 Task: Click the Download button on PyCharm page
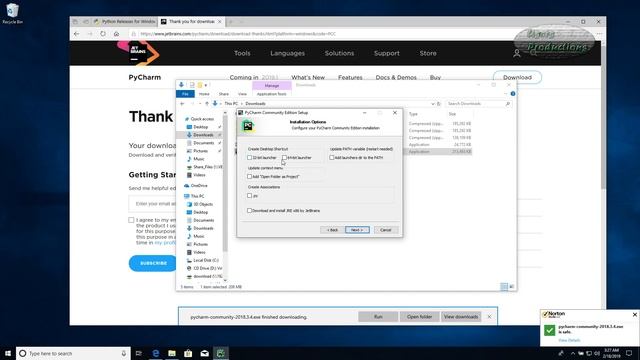coord(517,77)
